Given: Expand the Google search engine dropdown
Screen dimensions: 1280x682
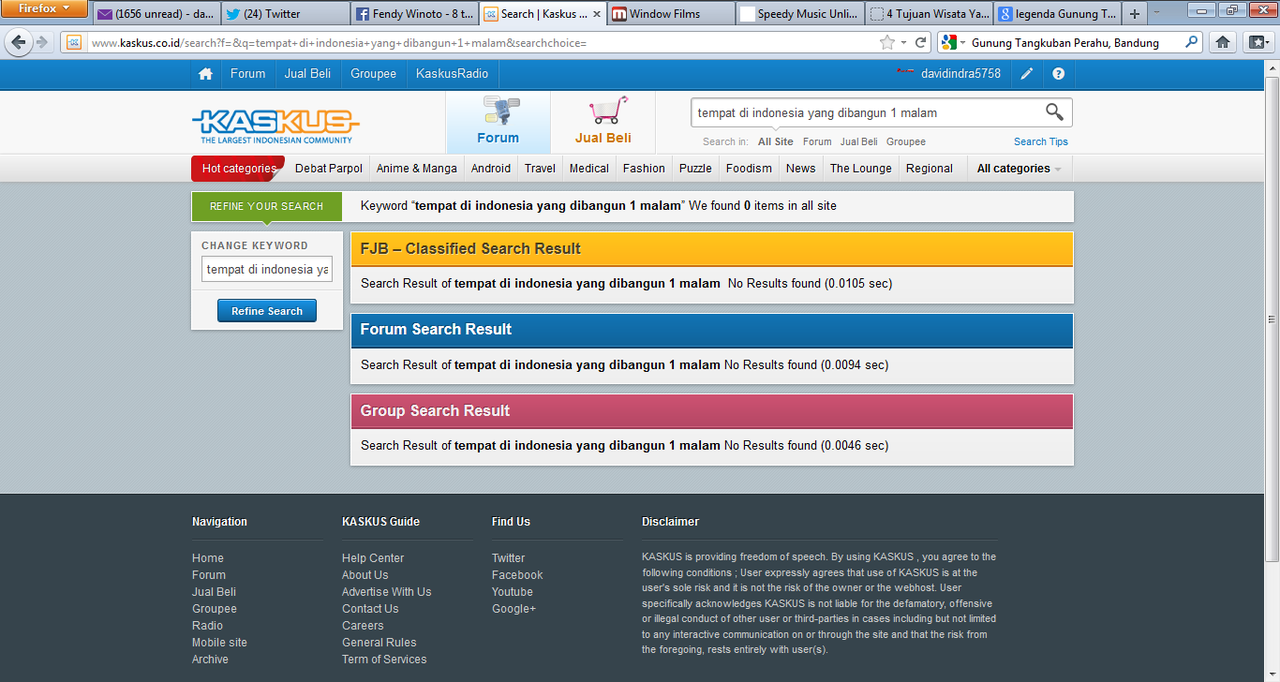Looking at the screenshot, I should [953, 43].
